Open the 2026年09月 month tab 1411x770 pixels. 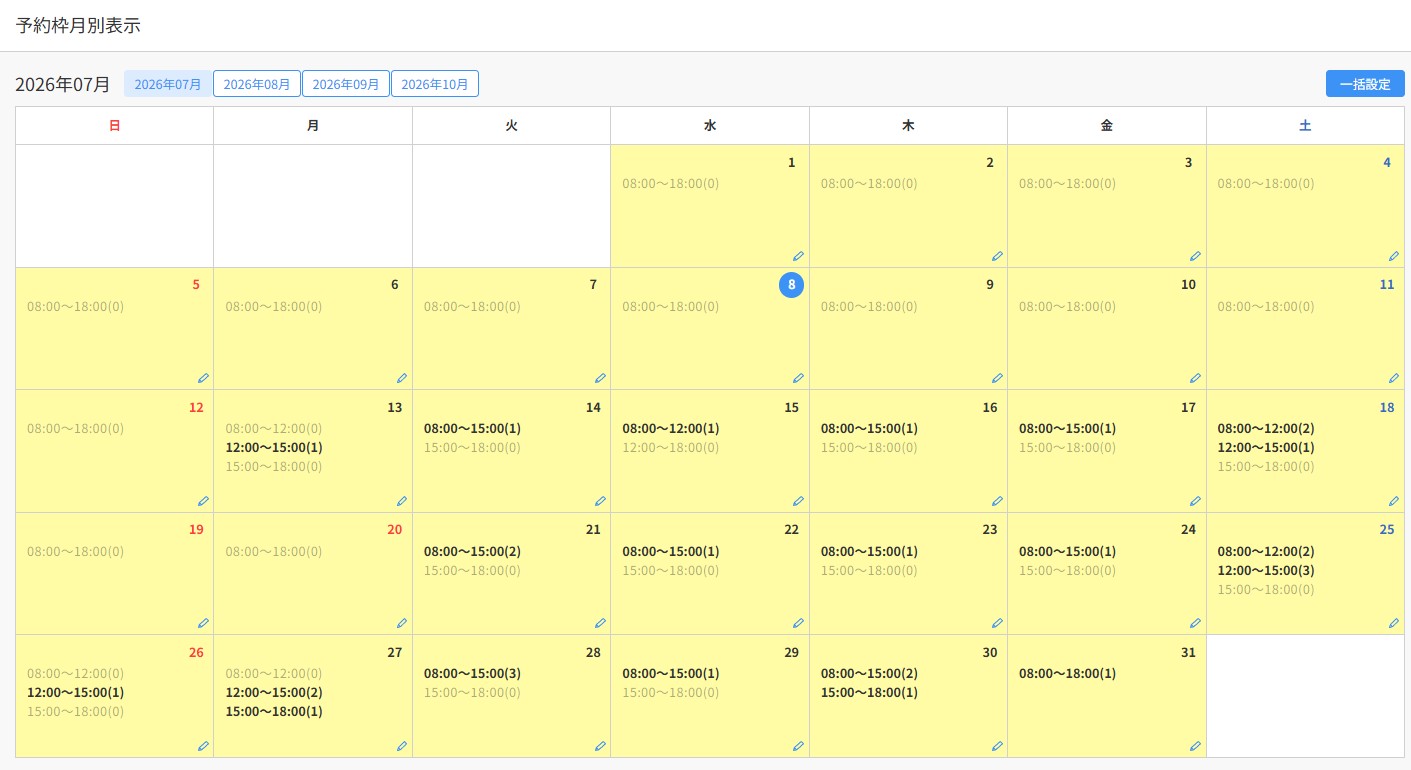point(346,84)
